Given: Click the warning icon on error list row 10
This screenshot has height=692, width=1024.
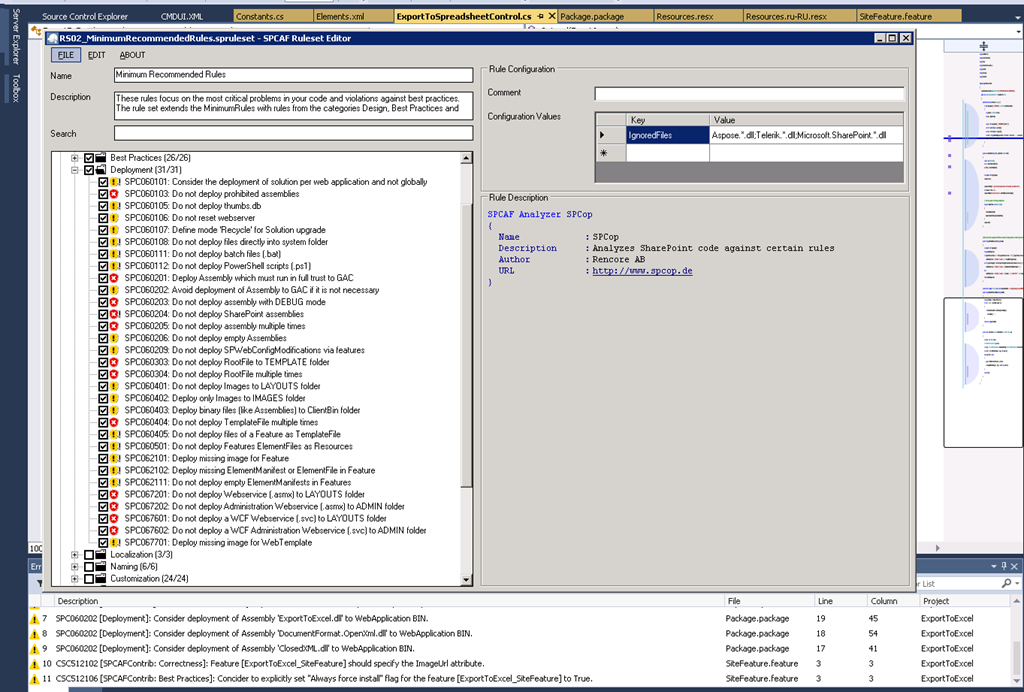Looking at the screenshot, I should point(34,663).
